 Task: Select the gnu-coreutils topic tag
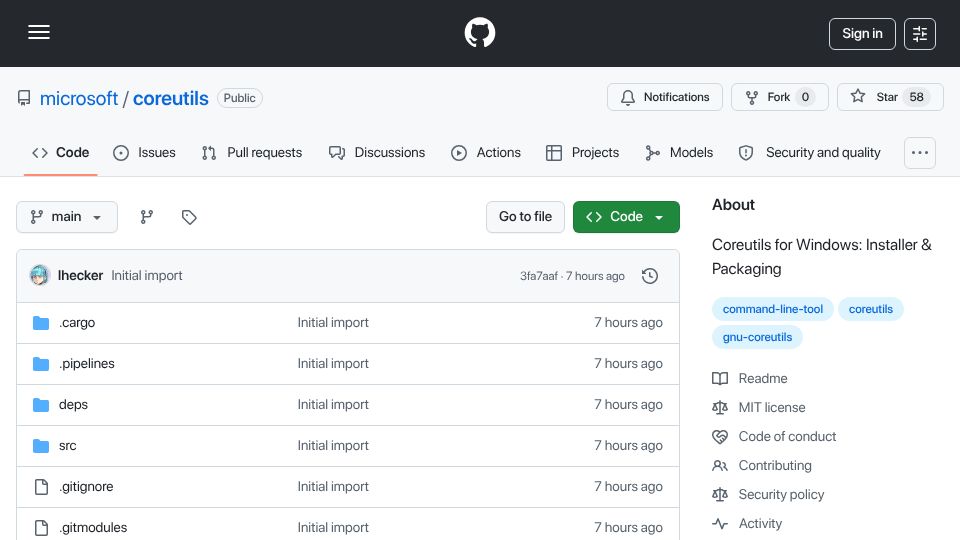pyautogui.click(x=757, y=337)
